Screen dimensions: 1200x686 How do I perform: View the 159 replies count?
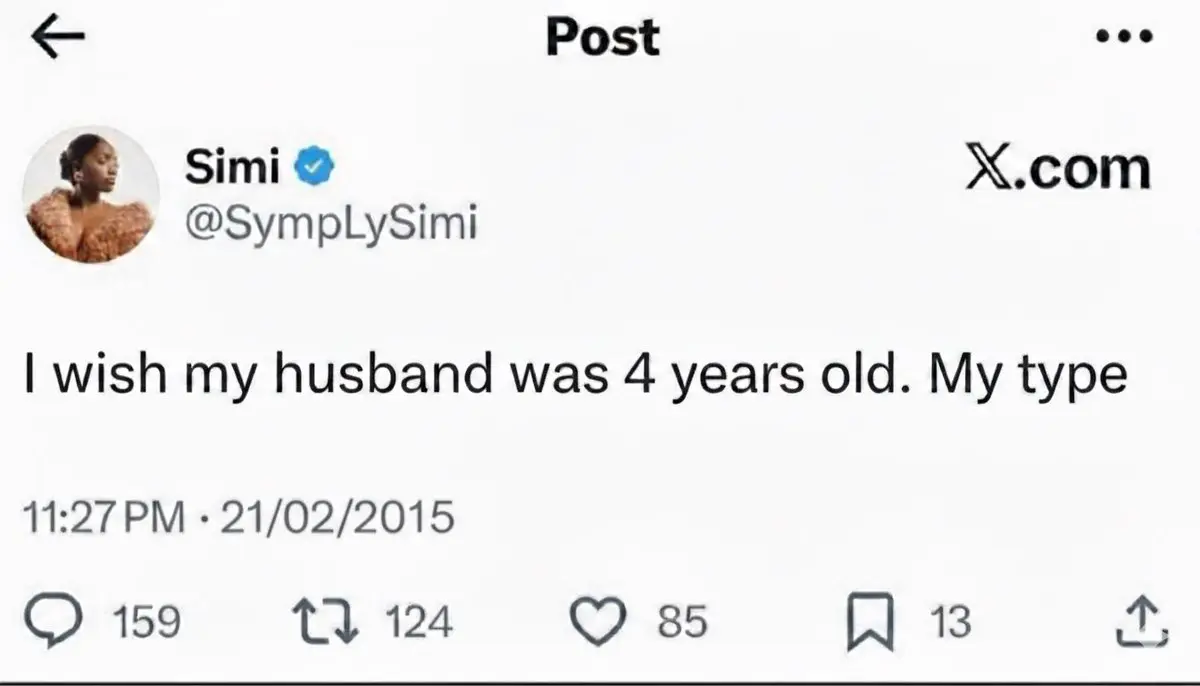pos(148,623)
